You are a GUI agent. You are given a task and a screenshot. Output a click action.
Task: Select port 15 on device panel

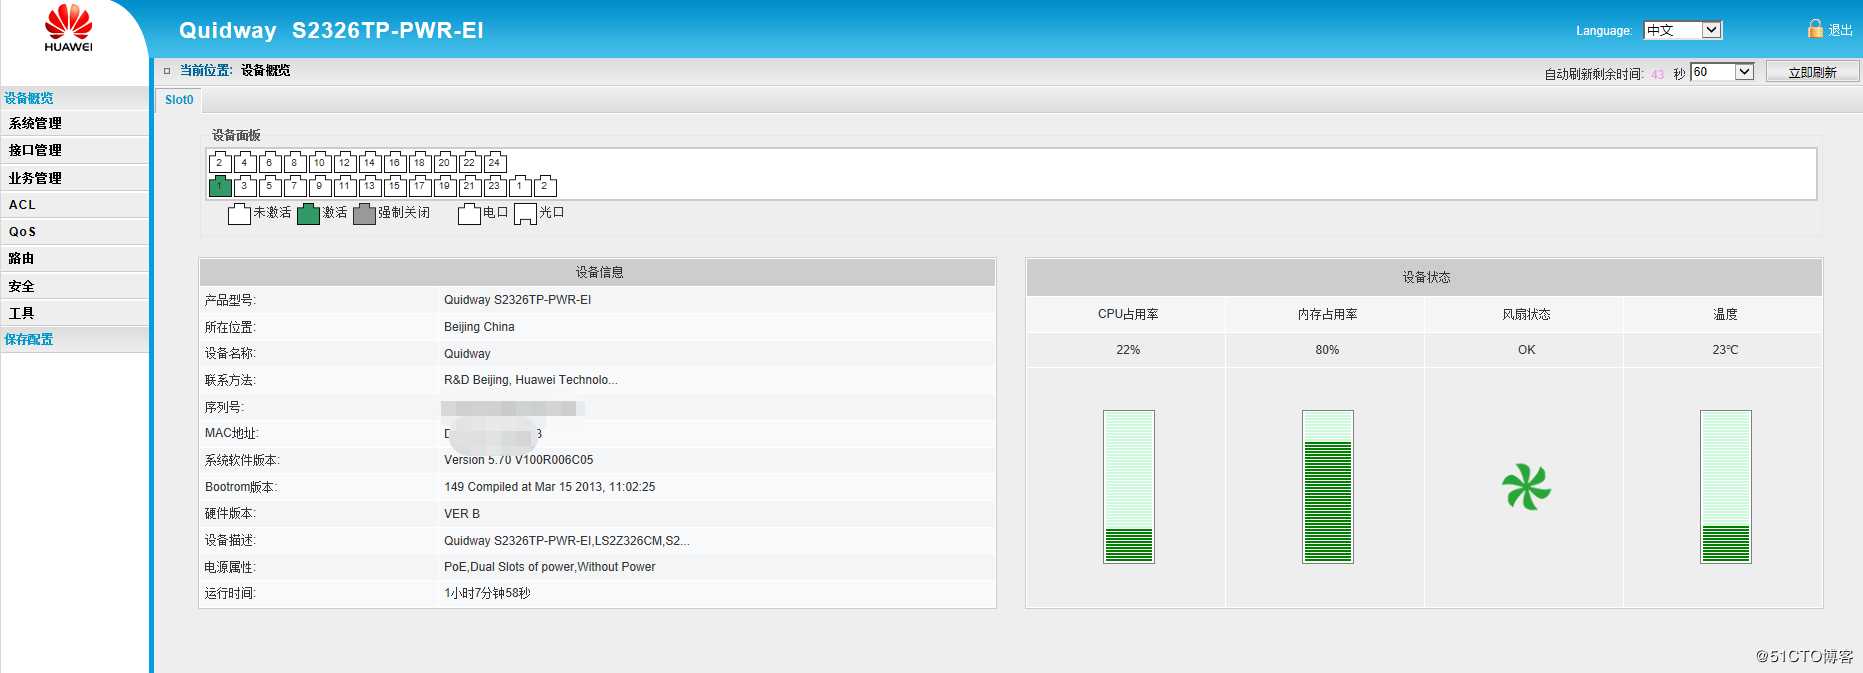(x=395, y=186)
